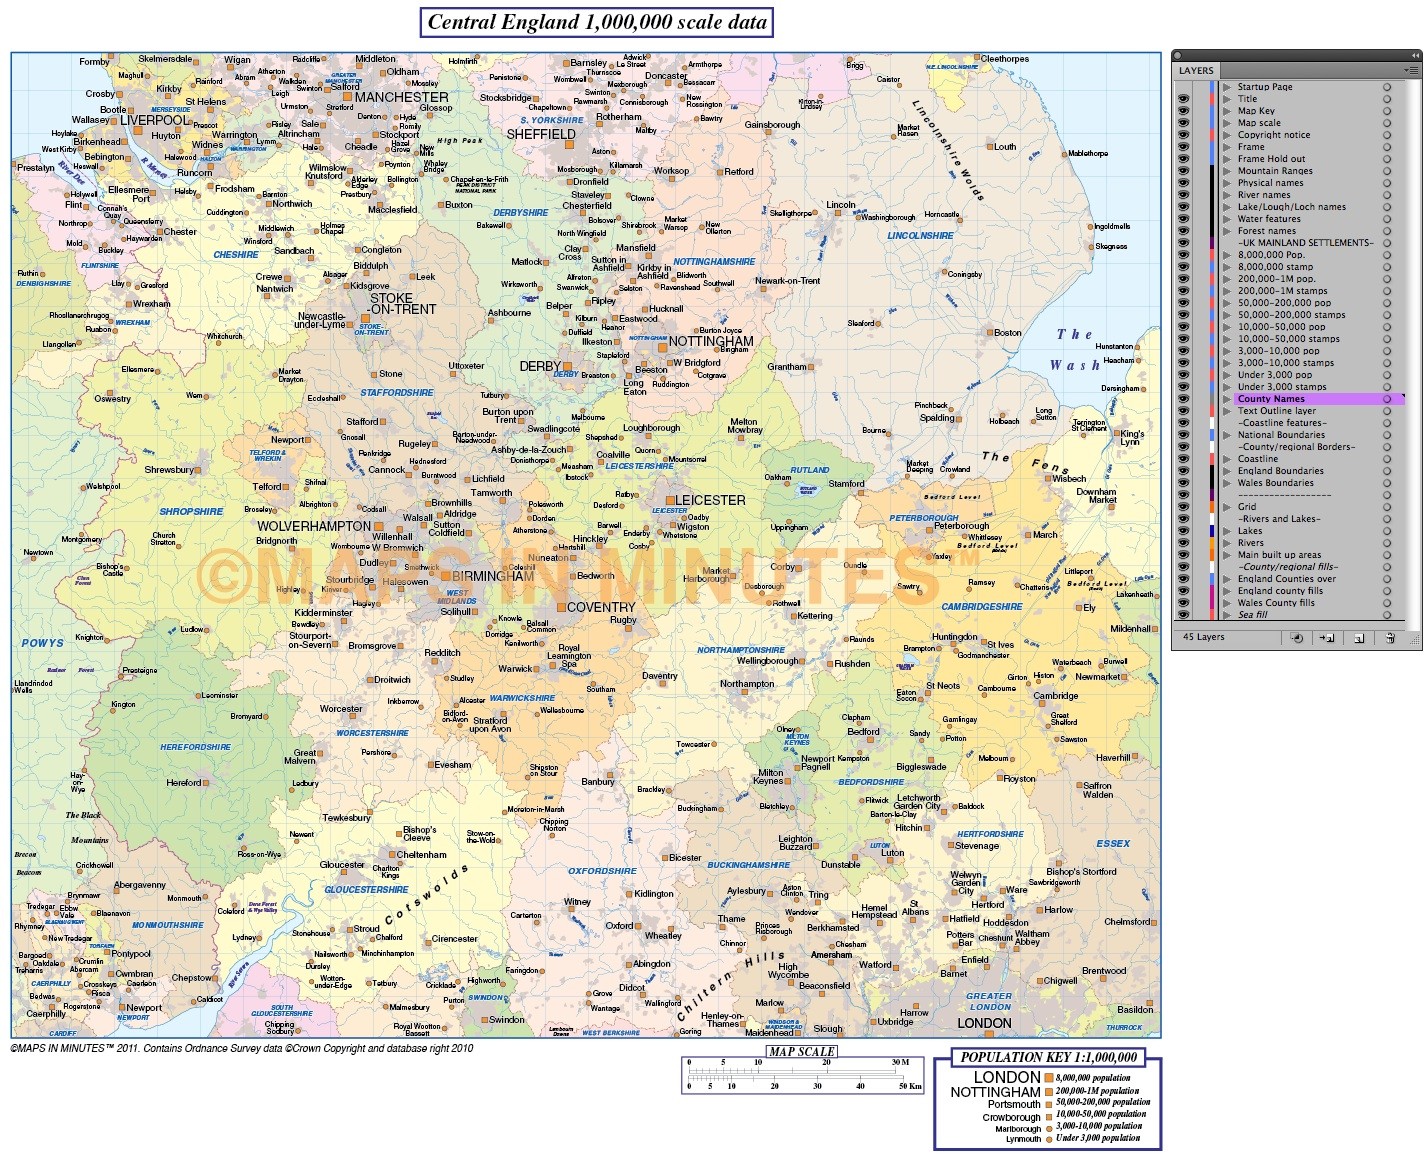The image size is (1428, 1157).
Task: Click the blue color bar beside Map Key
Action: coord(1213,110)
